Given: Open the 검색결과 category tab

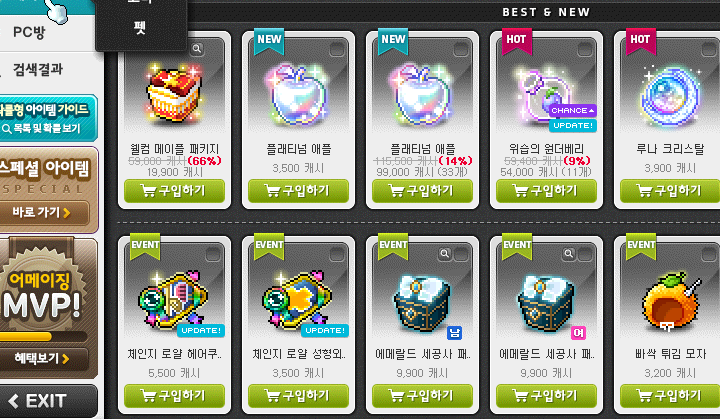Looking at the screenshot, I should pyautogui.click(x=38, y=69).
